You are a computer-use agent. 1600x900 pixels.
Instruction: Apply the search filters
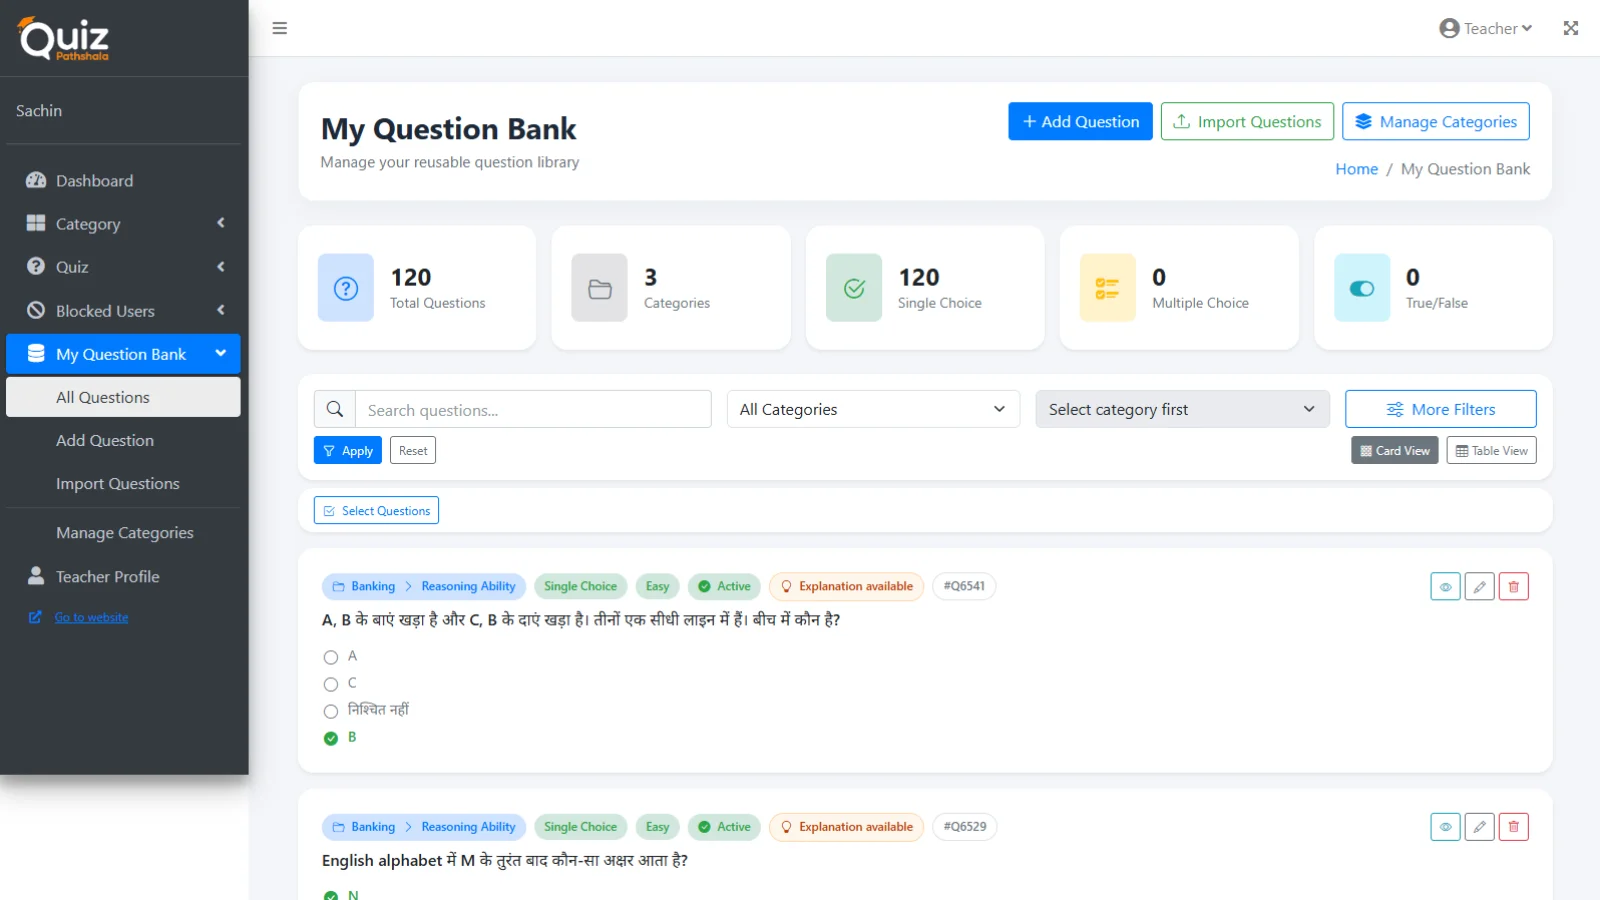348,451
